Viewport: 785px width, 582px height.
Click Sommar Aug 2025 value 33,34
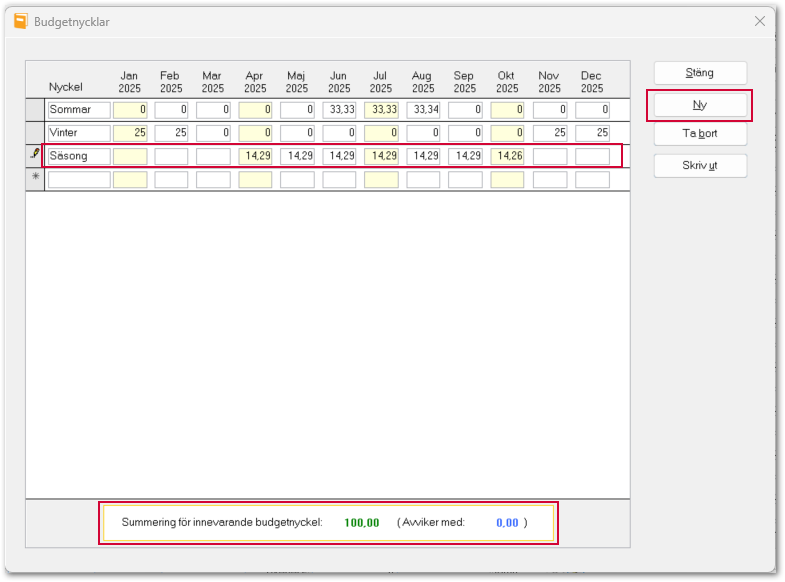point(424,110)
